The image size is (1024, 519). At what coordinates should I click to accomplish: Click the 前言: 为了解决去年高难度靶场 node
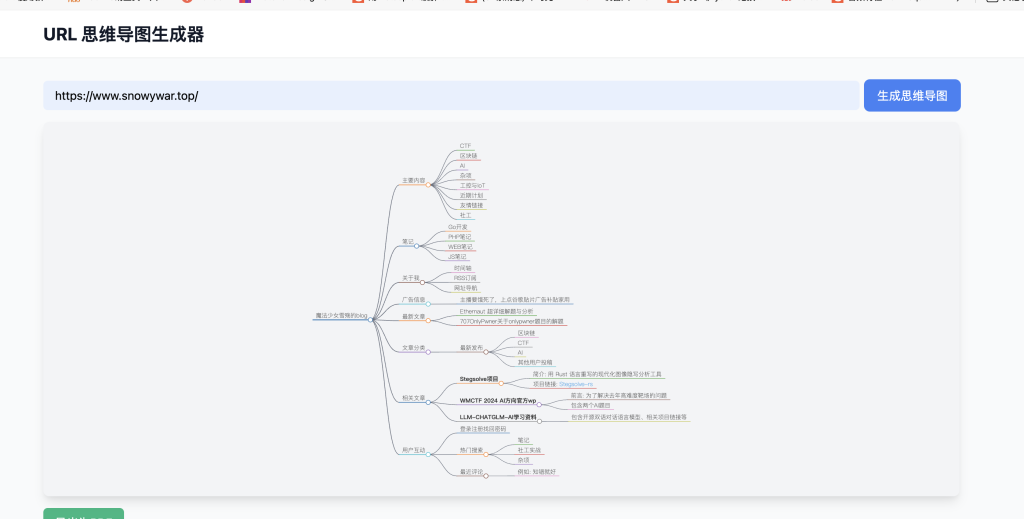(619, 396)
